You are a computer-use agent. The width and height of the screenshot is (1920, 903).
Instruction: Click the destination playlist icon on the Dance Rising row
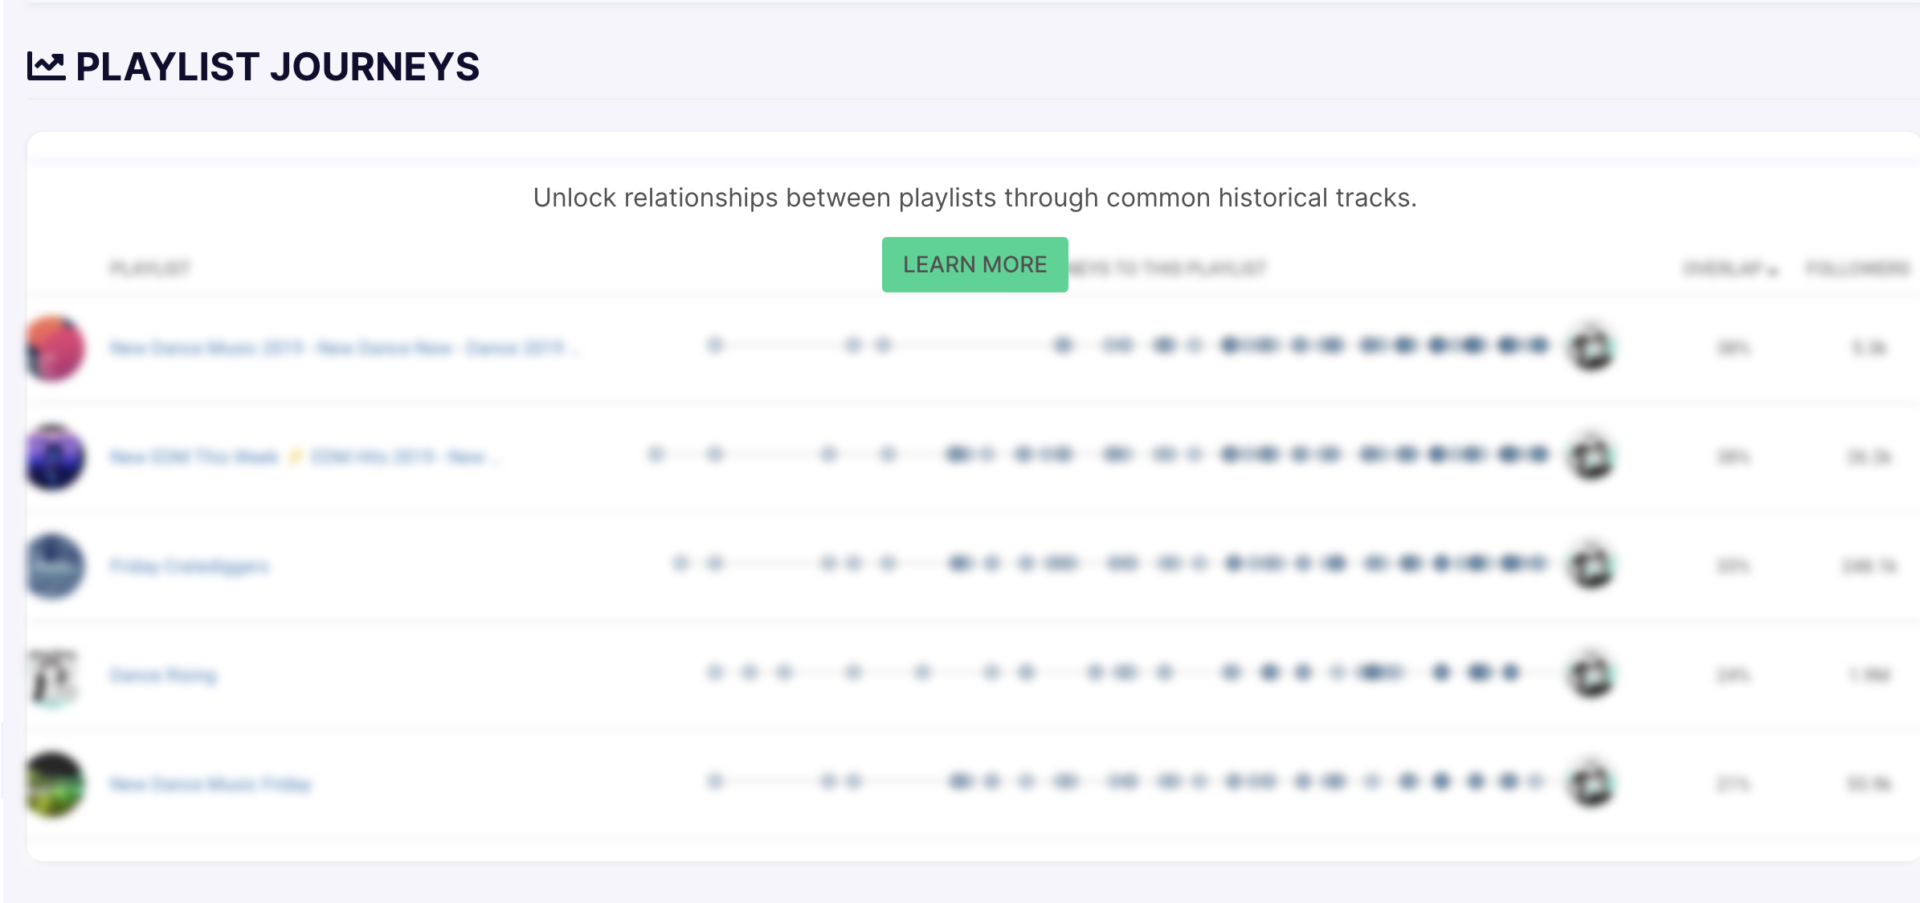[x=1592, y=675]
